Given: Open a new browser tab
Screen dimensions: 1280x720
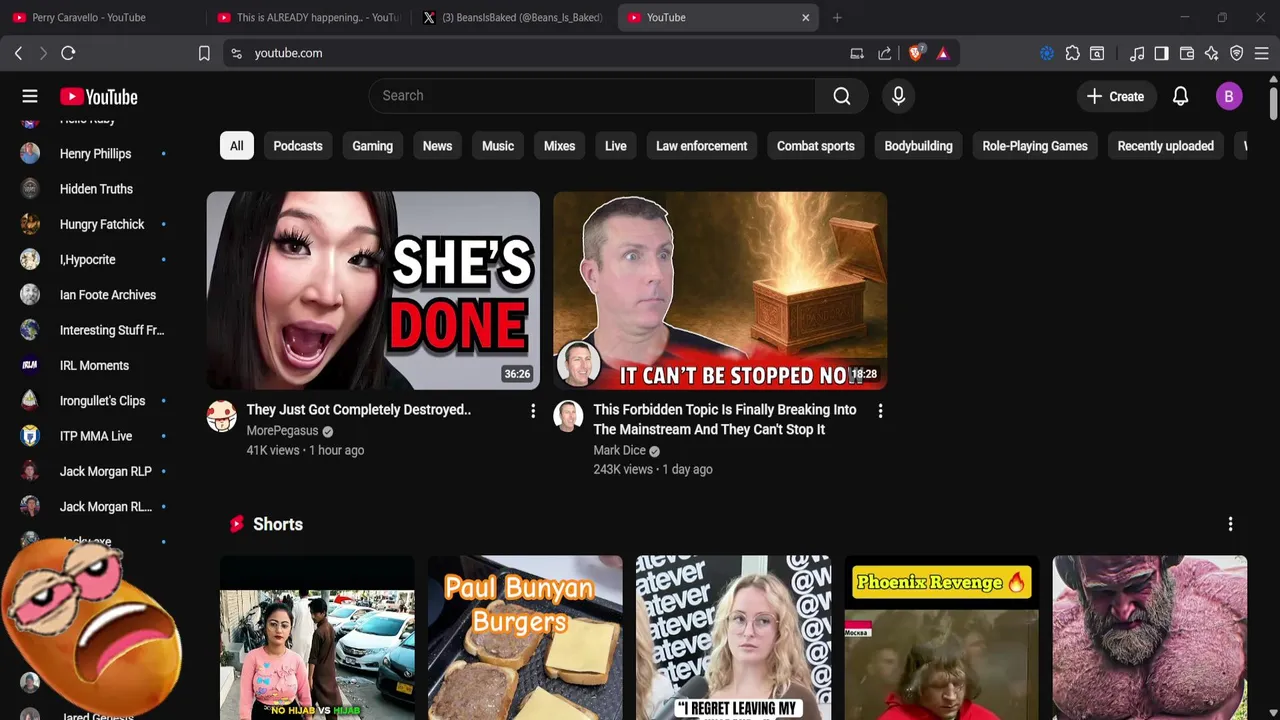Looking at the screenshot, I should (837, 17).
